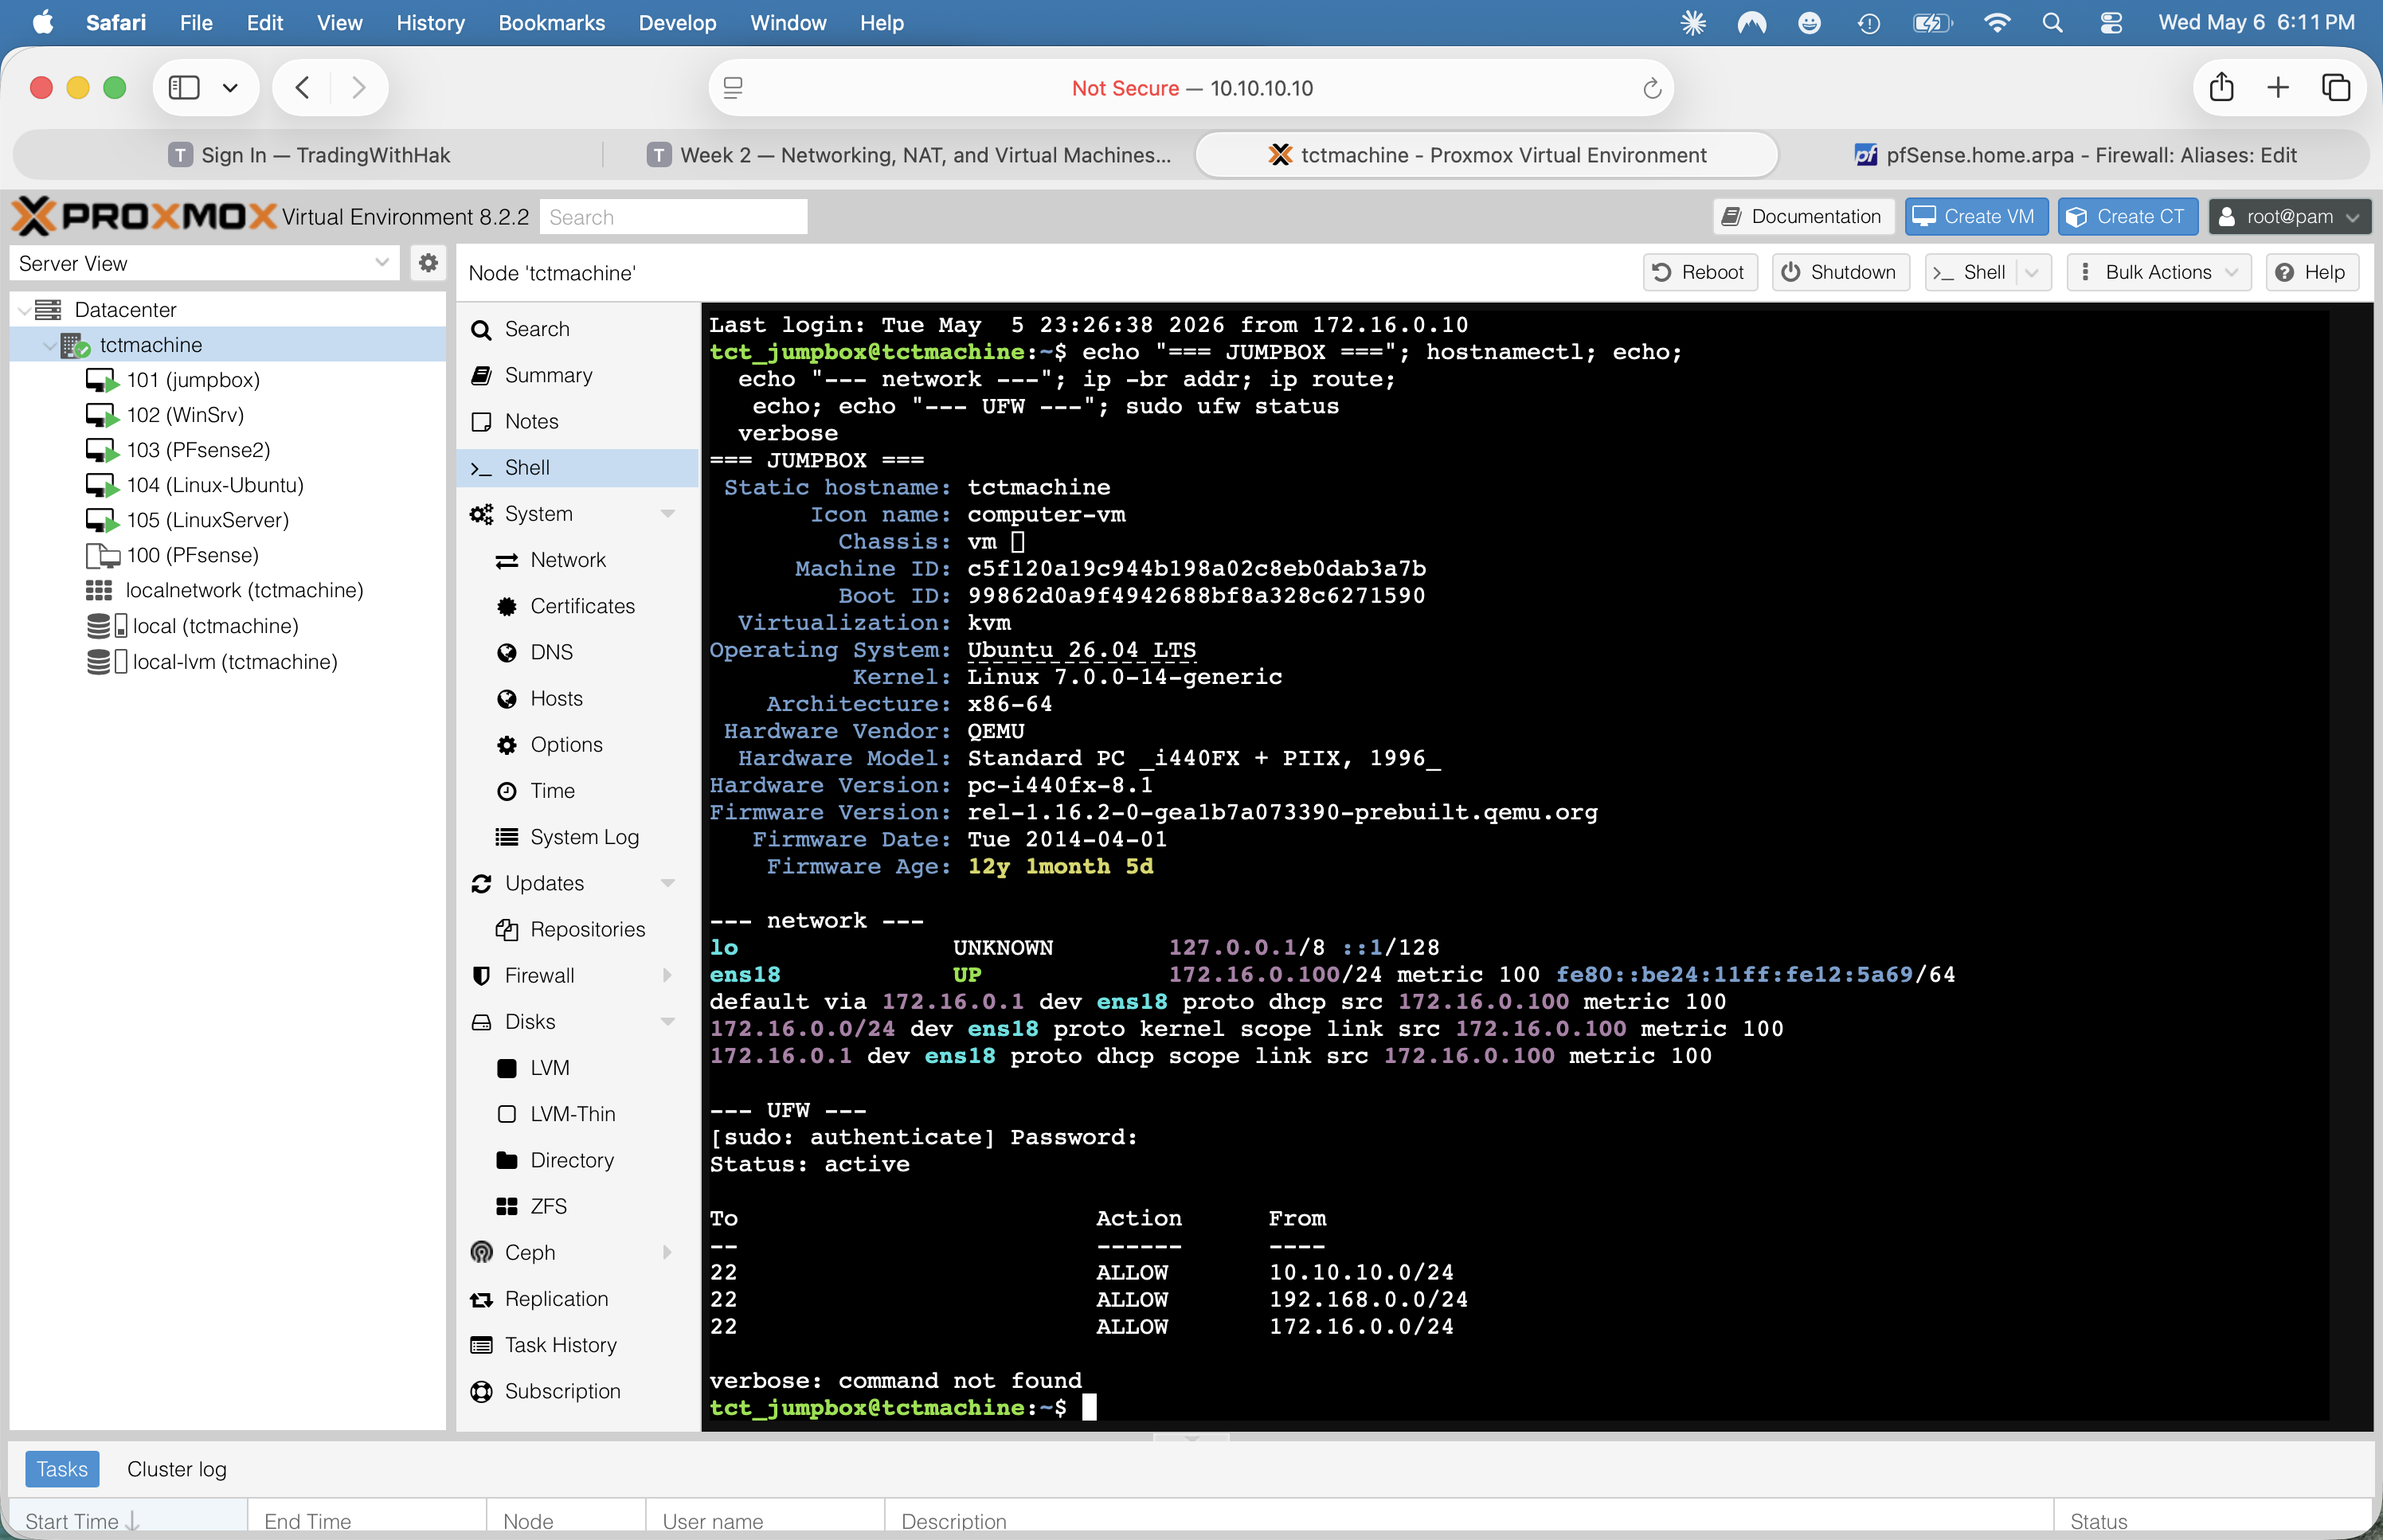This screenshot has width=2383, height=1540.
Task: Toggle the Safari sidebar
Action: [184, 88]
